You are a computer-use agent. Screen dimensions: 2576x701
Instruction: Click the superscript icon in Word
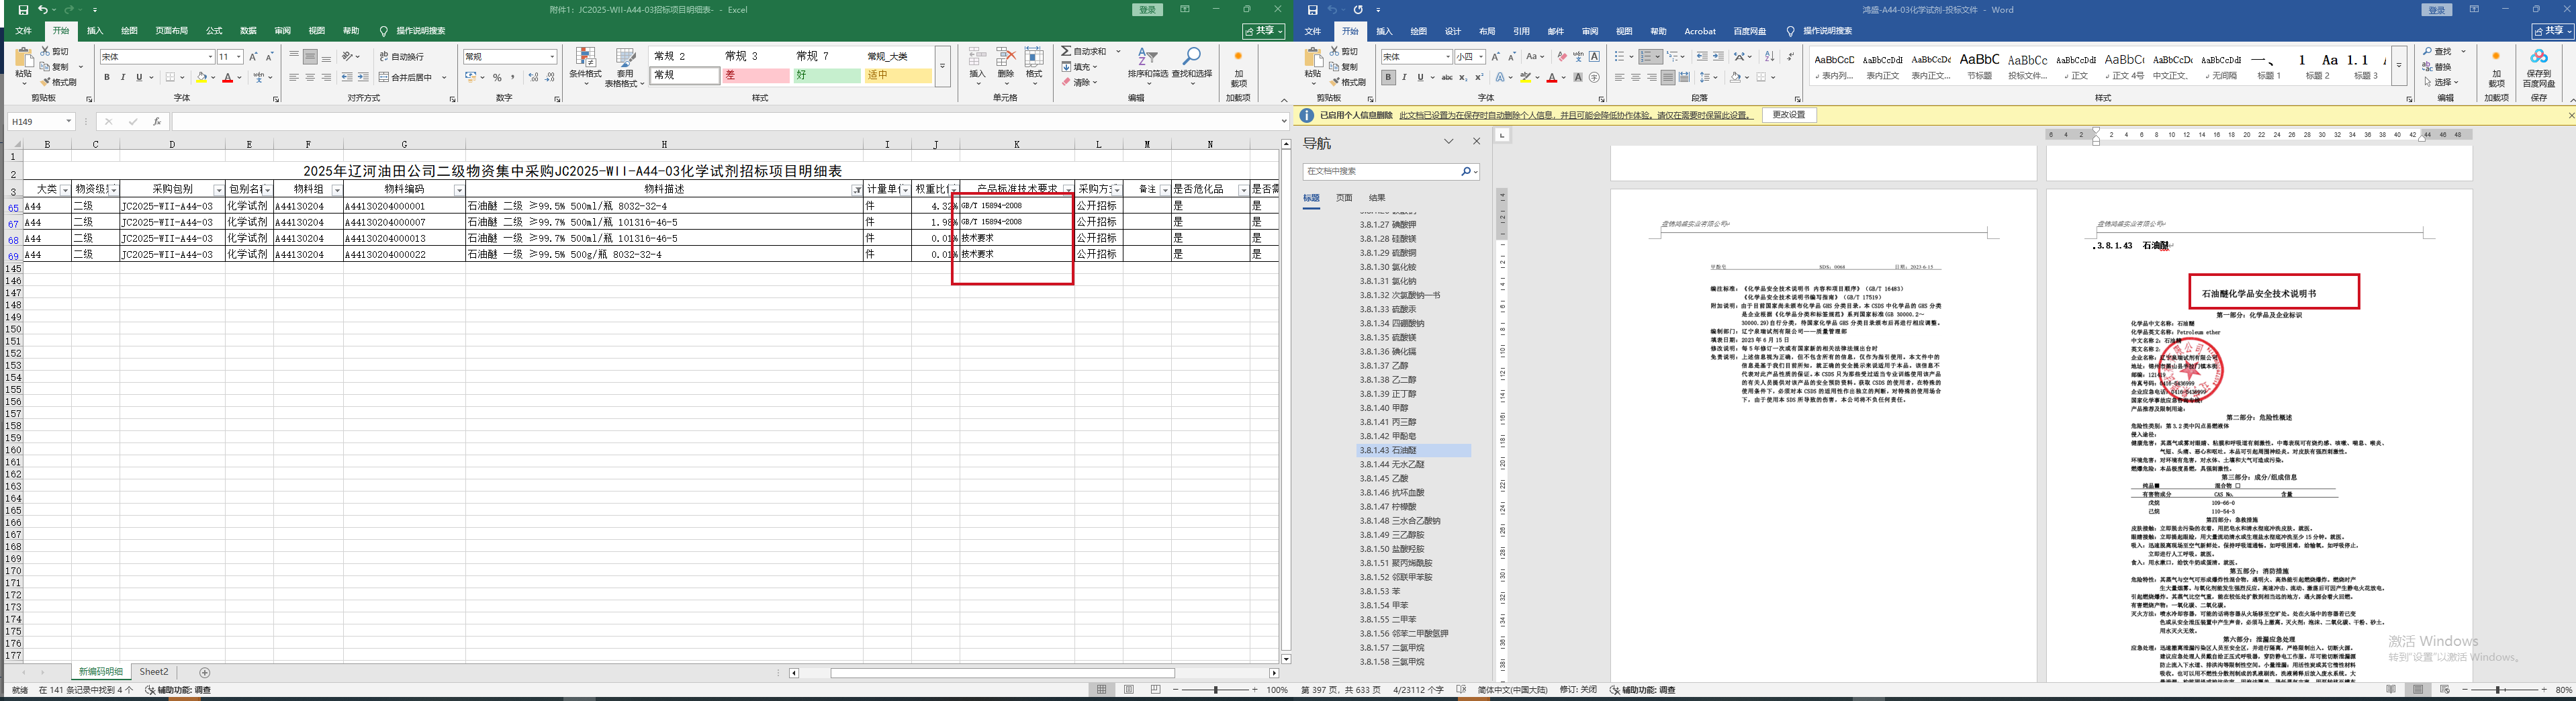pos(1479,77)
